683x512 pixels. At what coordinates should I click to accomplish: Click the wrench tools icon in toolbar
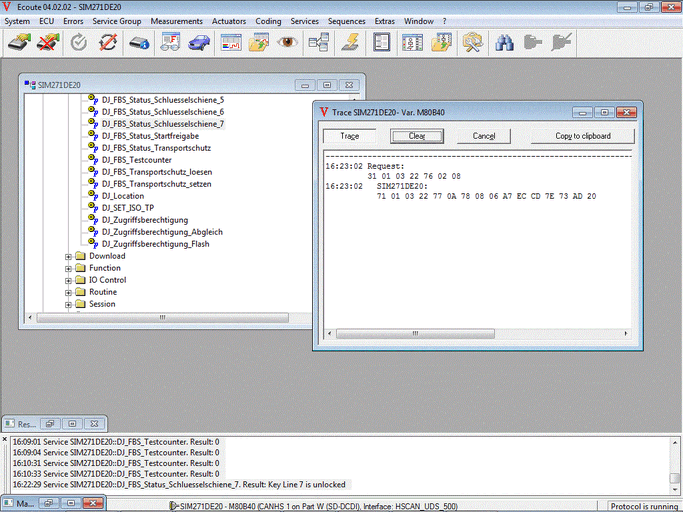[473, 43]
